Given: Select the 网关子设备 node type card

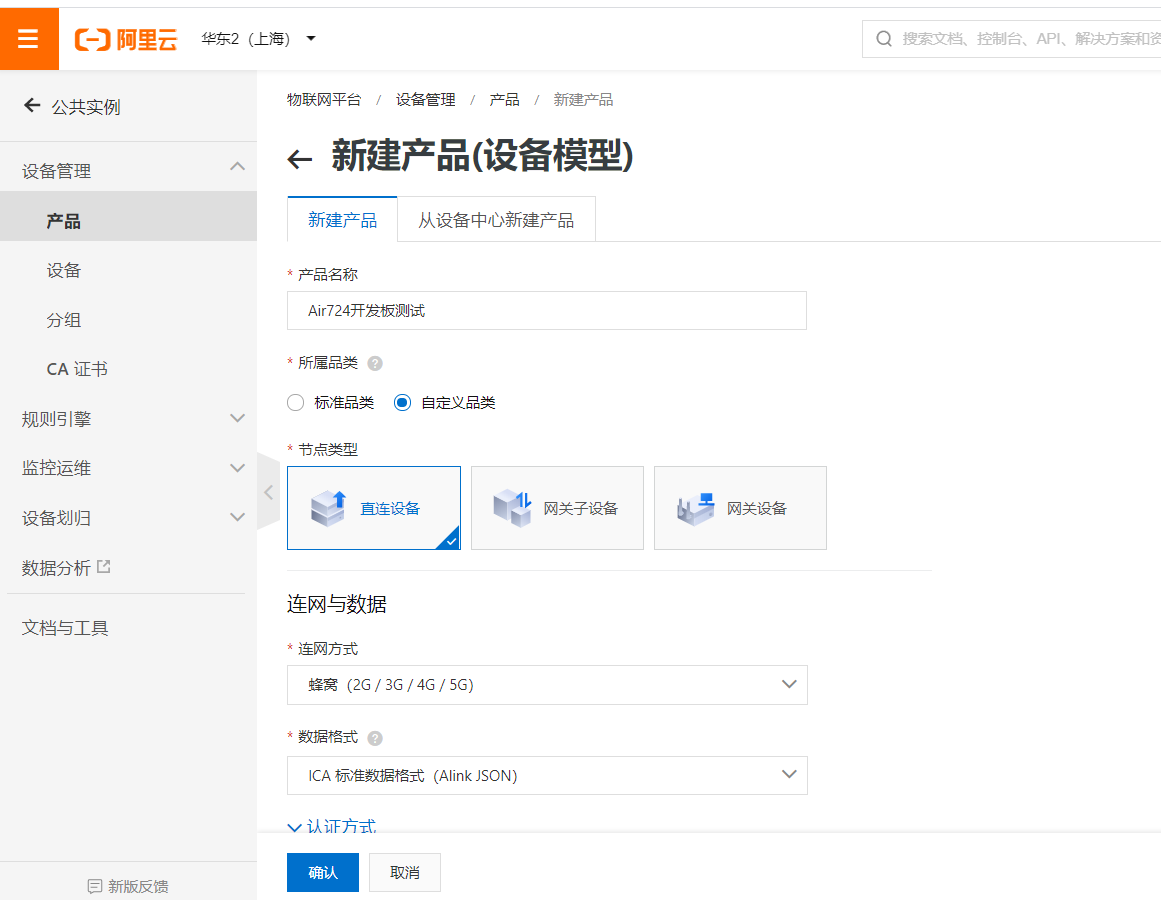Looking at the screenshot, I should 557,507.
